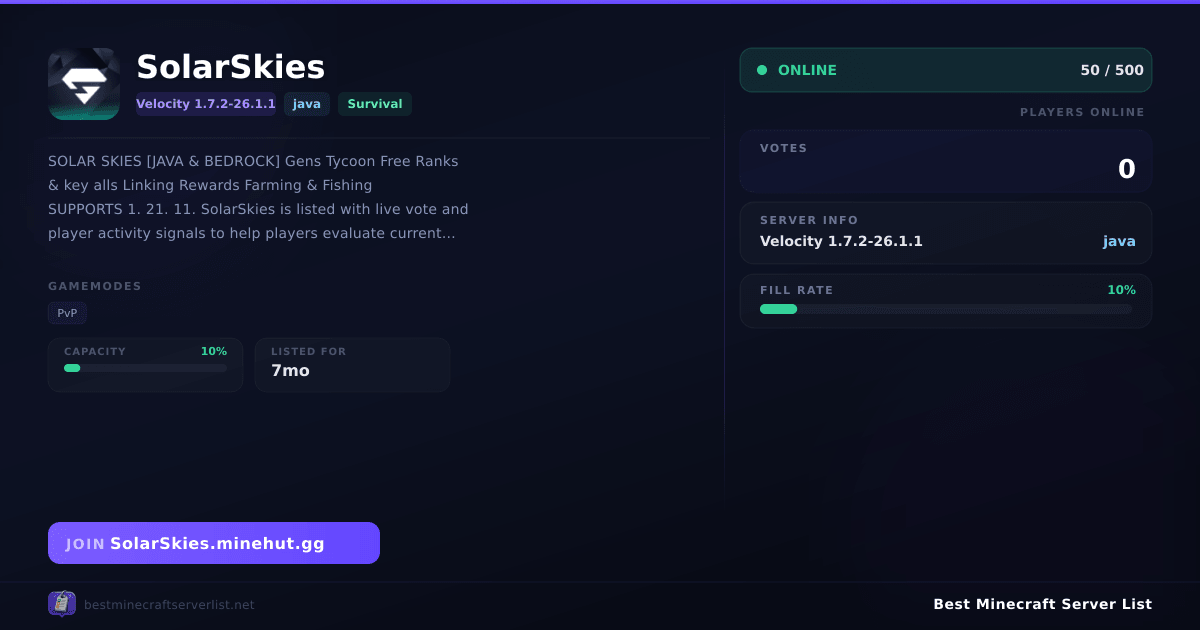Click the 10% value in the Capacity card
Viewport: 1200px width, 630px height.
coord(214,351)
